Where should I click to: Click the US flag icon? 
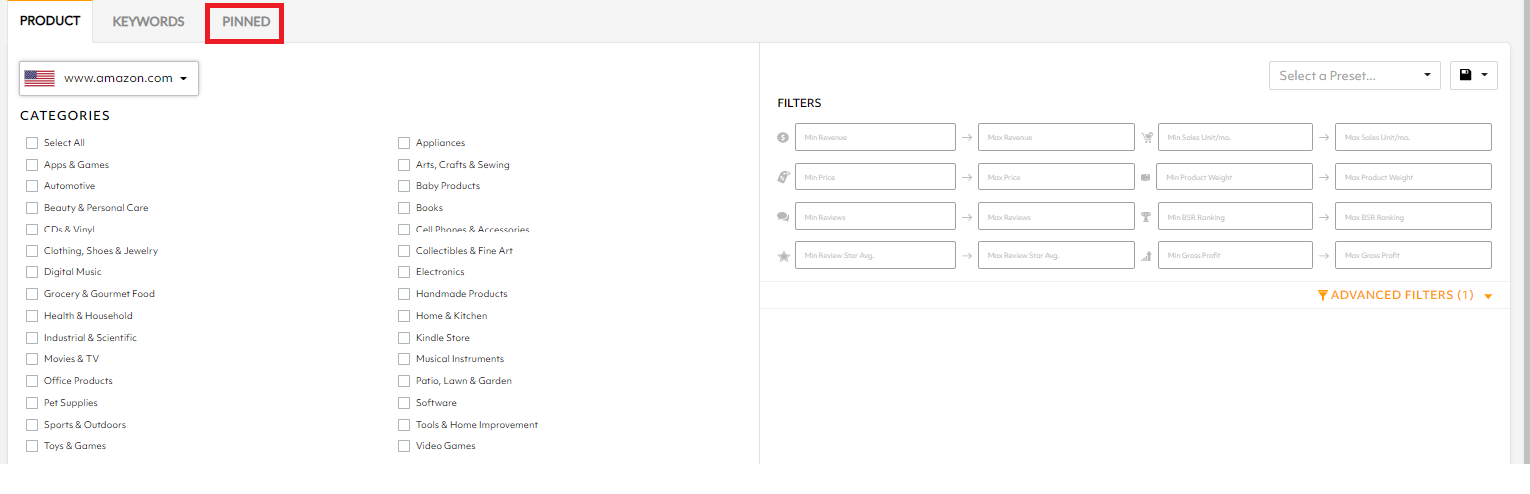point(39,78)
